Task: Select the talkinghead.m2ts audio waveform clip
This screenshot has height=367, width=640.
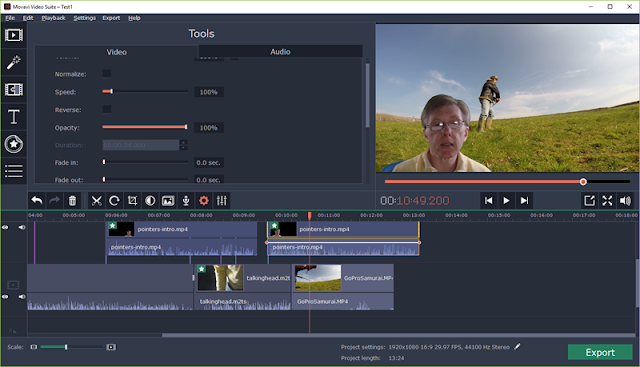Action: coord(242,302)
